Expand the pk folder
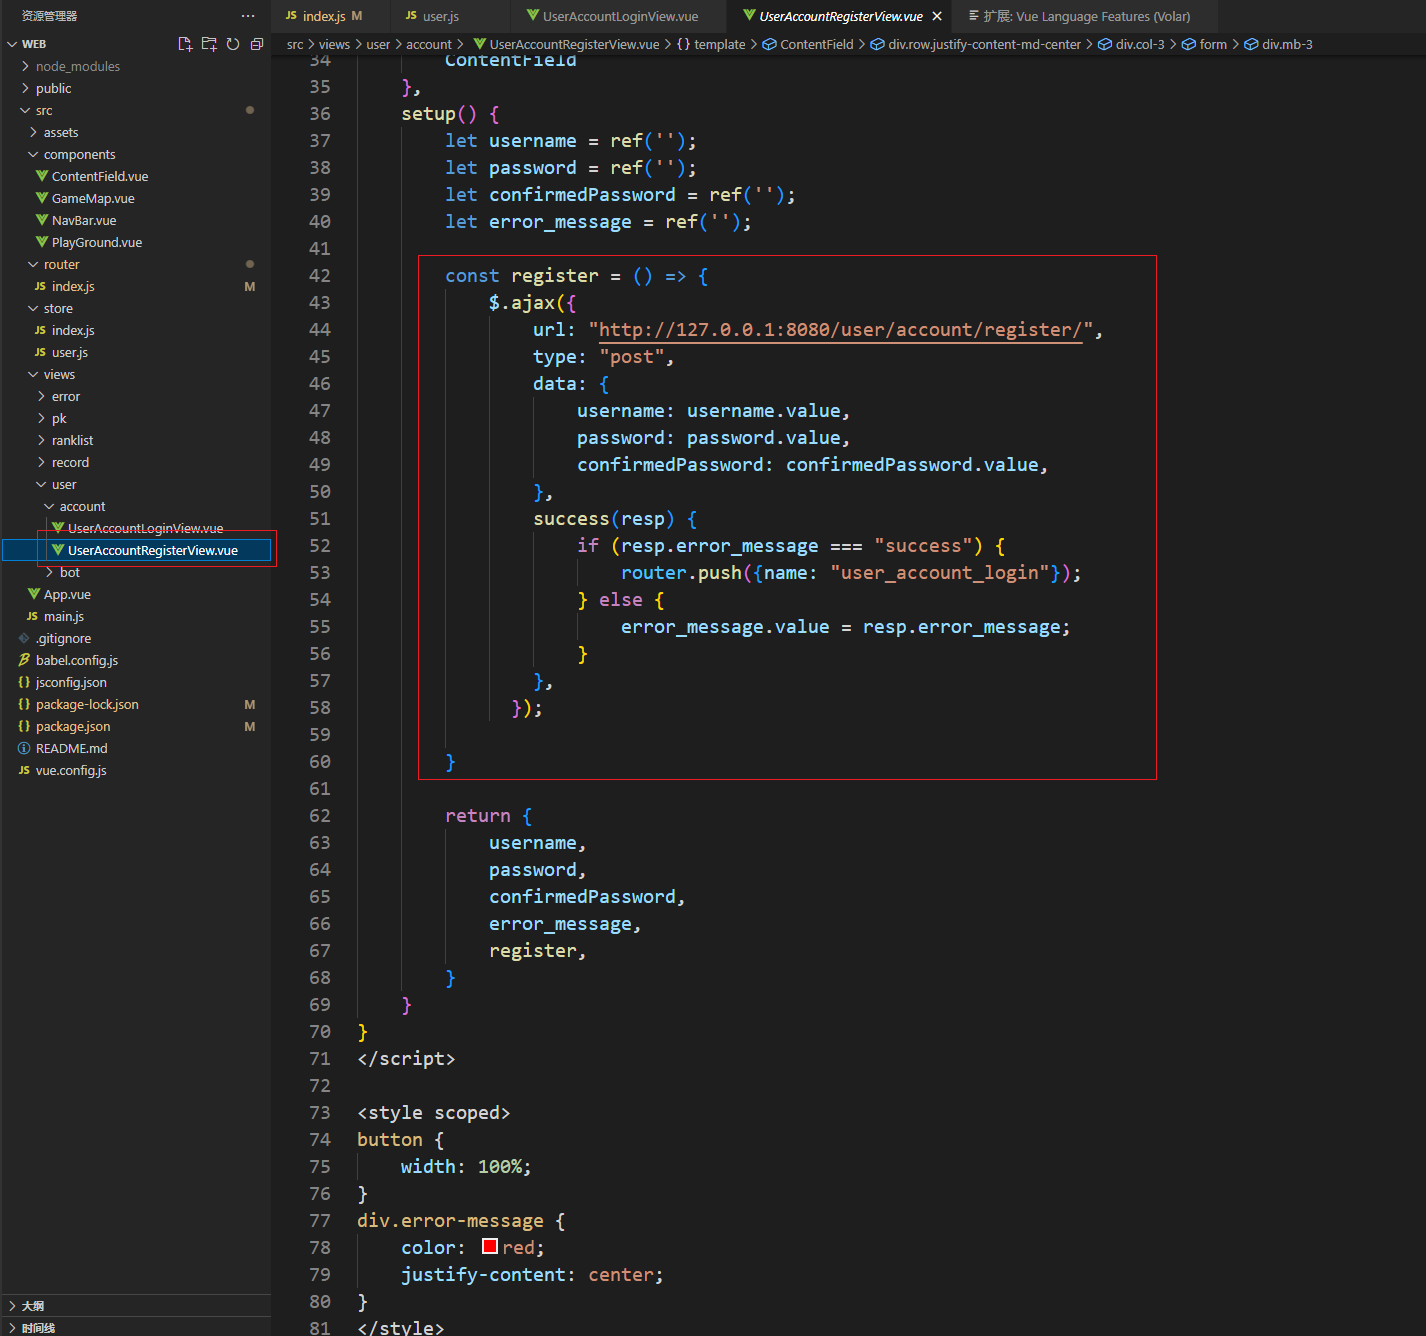The width and height of the screenshot is (1426, 1336). 59,418
